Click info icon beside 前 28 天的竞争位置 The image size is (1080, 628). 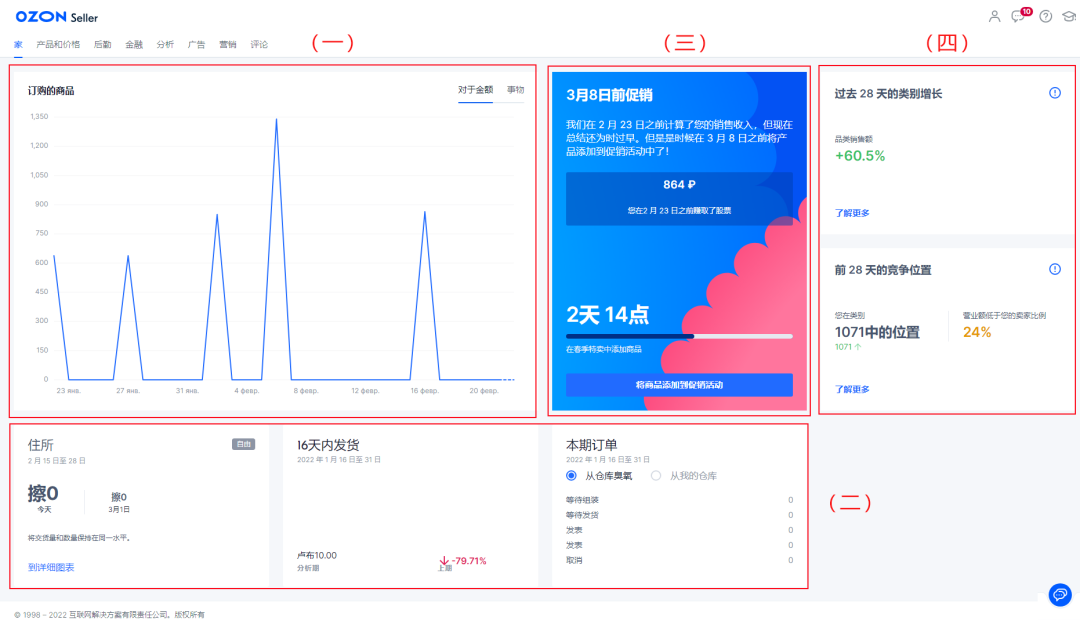point(1054,269)
